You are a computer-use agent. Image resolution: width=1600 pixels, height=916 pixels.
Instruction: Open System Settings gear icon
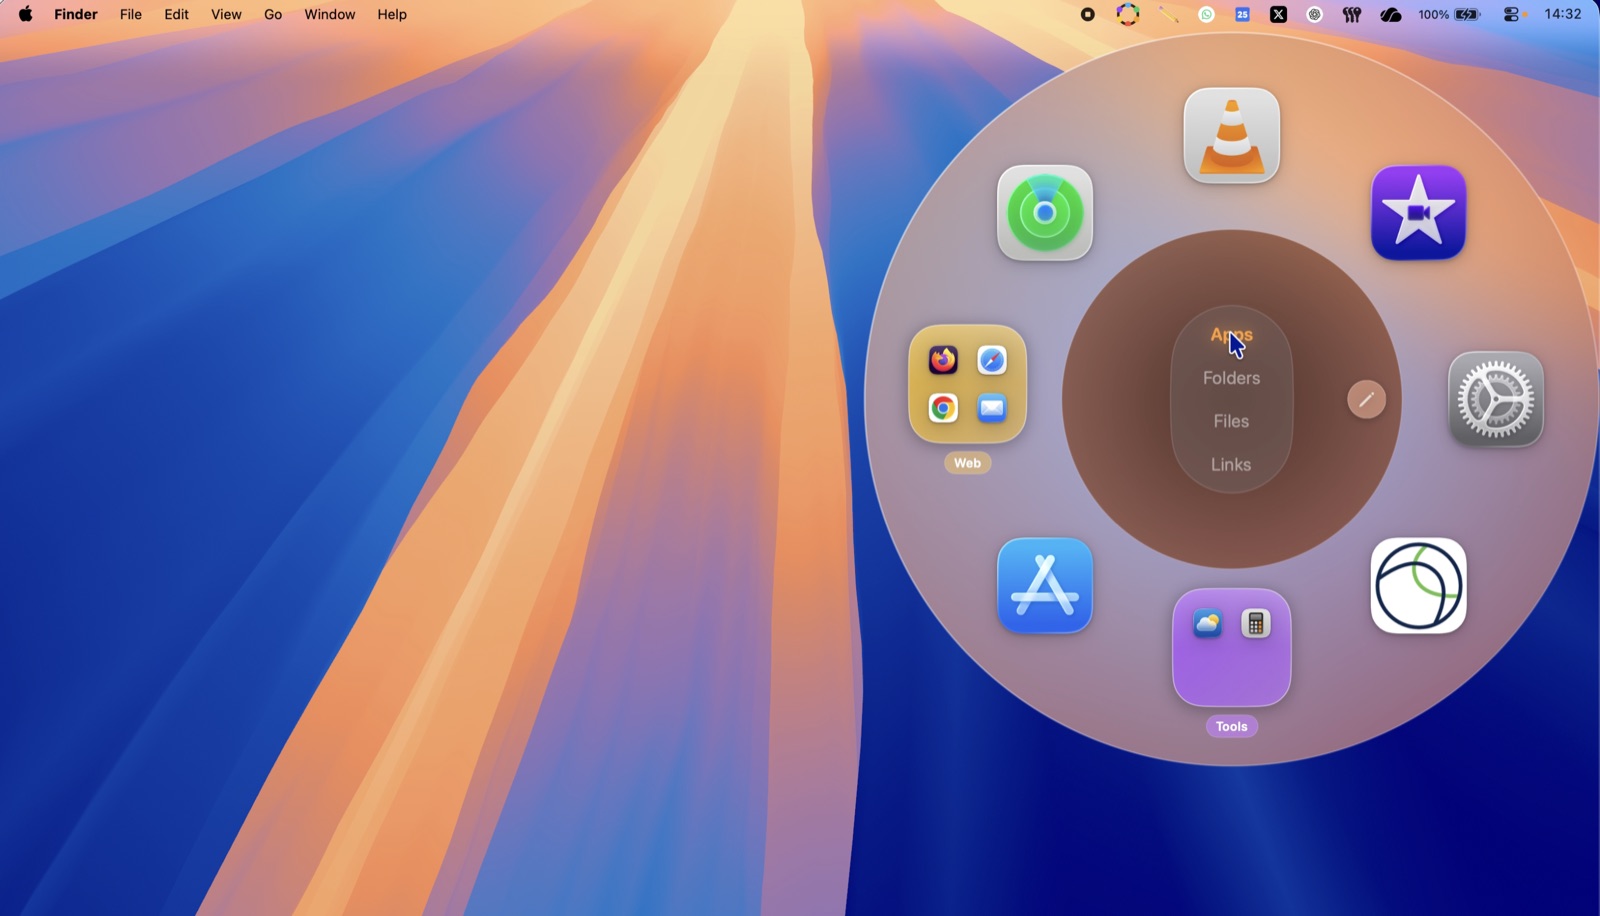tap(1496, 399)
